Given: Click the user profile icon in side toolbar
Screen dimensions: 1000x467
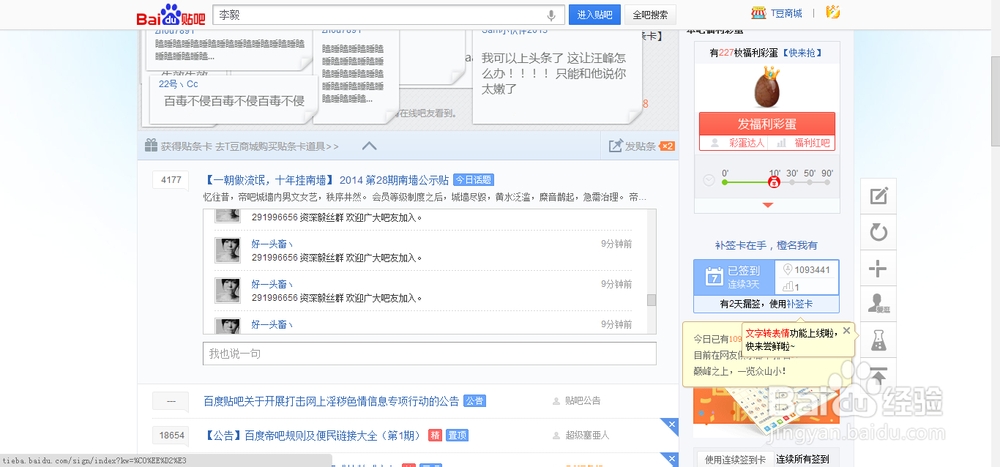Looking at the screenshot, I should click(878, 304).
